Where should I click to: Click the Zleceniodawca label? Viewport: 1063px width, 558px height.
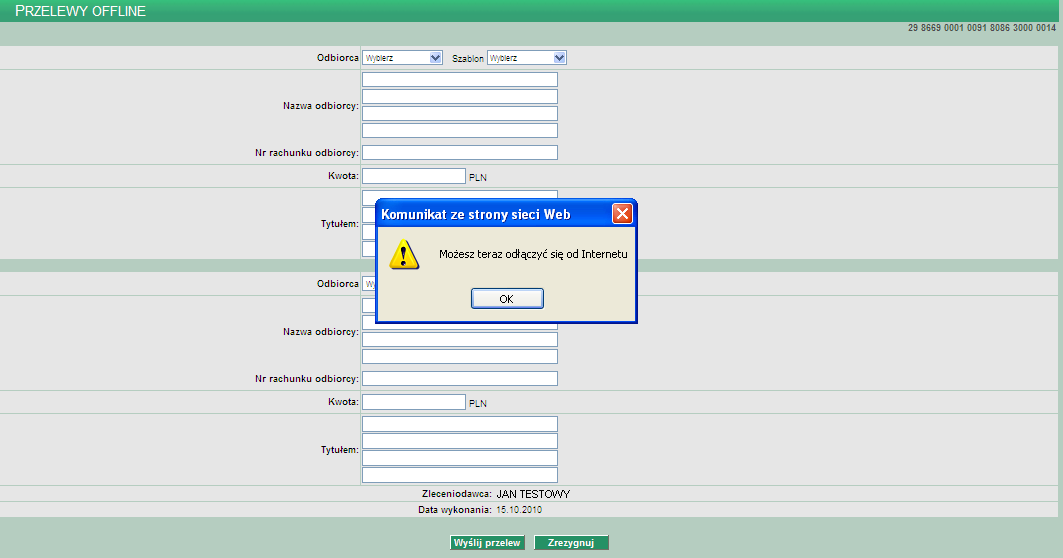[x=456, y=494]
